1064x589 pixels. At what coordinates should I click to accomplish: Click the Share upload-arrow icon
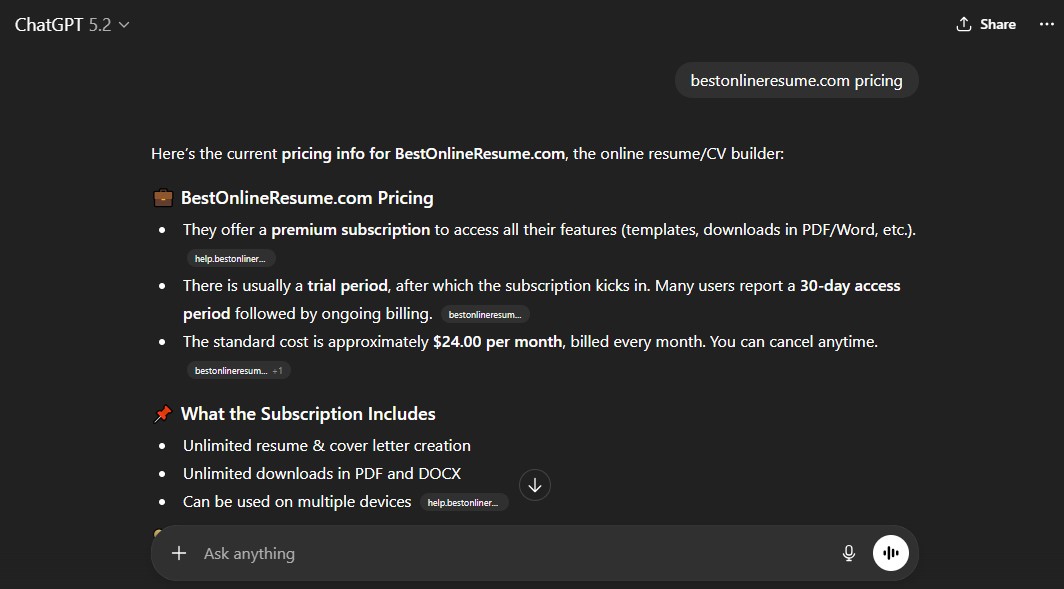963,23
